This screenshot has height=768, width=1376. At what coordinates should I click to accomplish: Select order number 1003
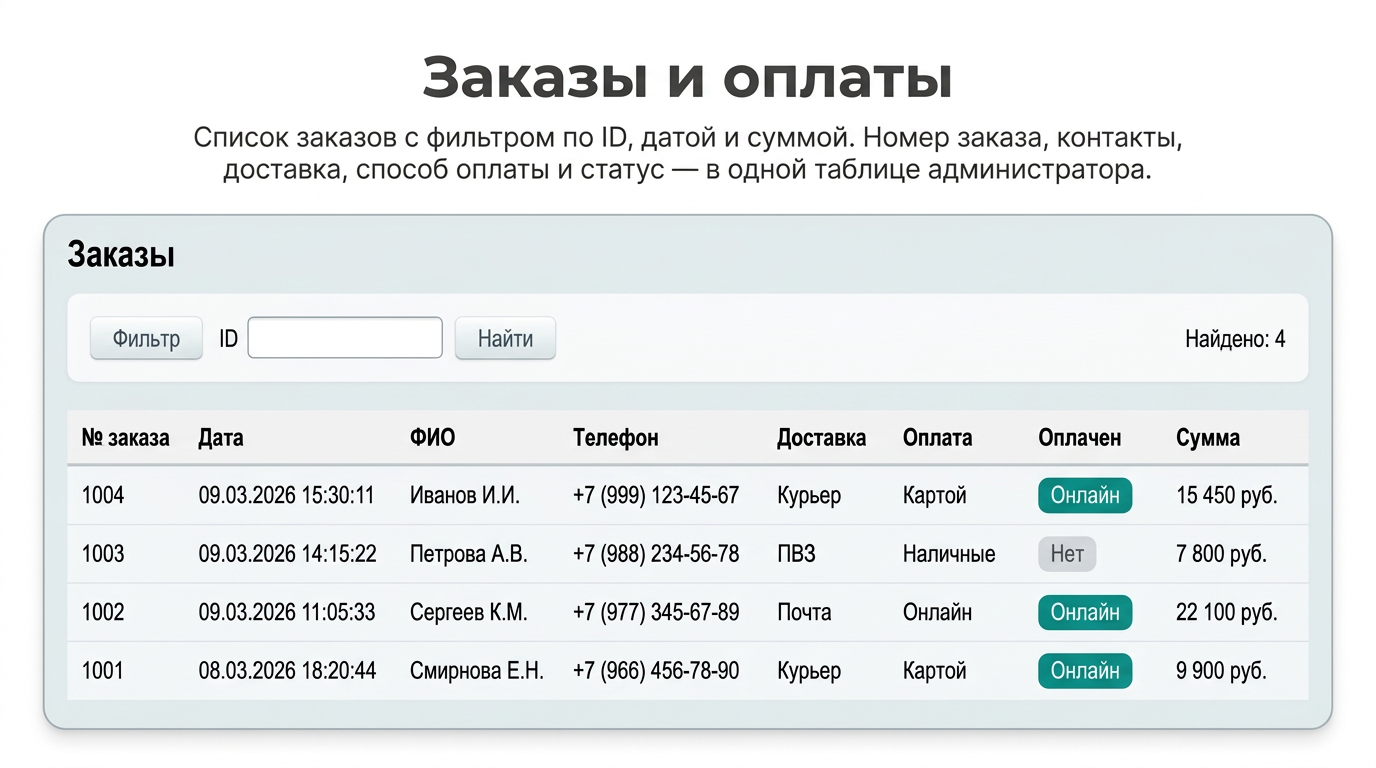[103, 554]
